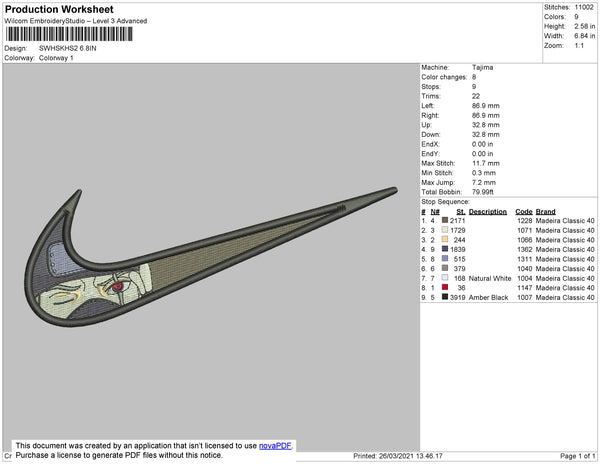This screenshot has height=464, width=600.
Task: Click the Trims value 22
Action: 476,96
